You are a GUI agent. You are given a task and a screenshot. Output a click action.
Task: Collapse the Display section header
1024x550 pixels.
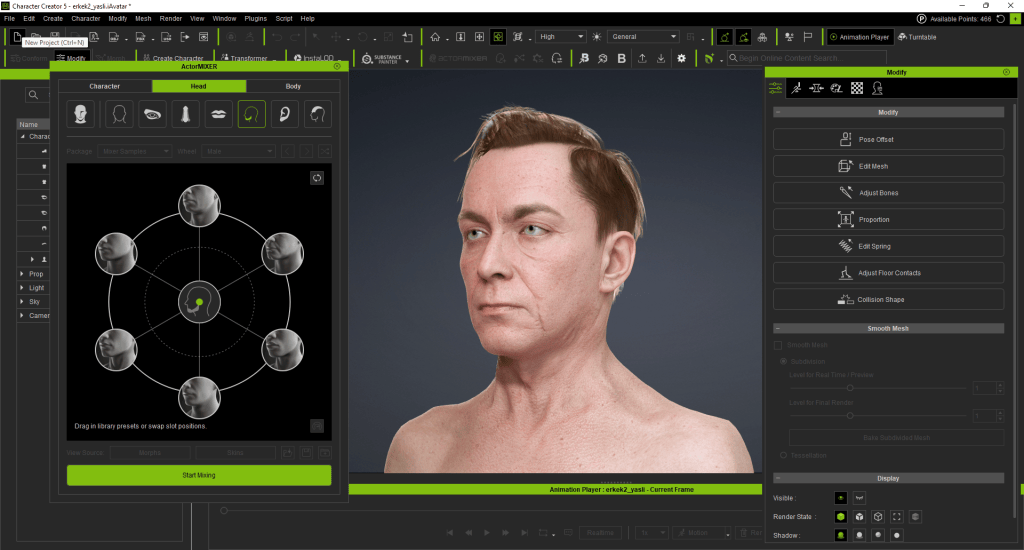(778, 478)
